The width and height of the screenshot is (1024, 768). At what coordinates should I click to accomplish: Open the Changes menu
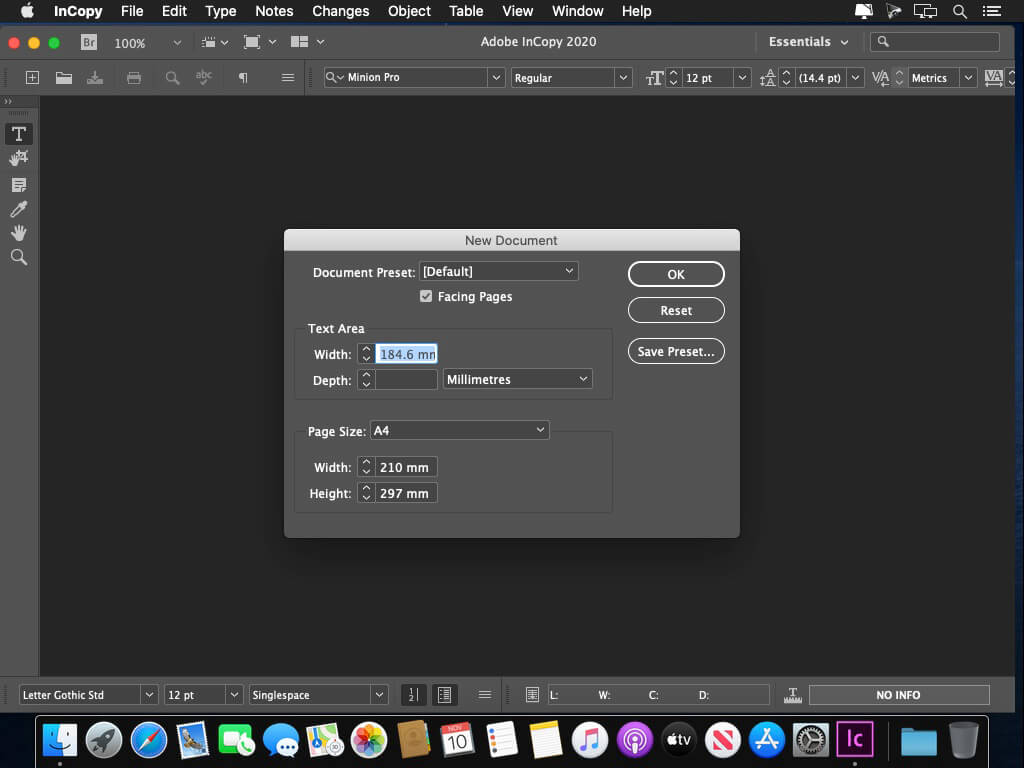340,11
